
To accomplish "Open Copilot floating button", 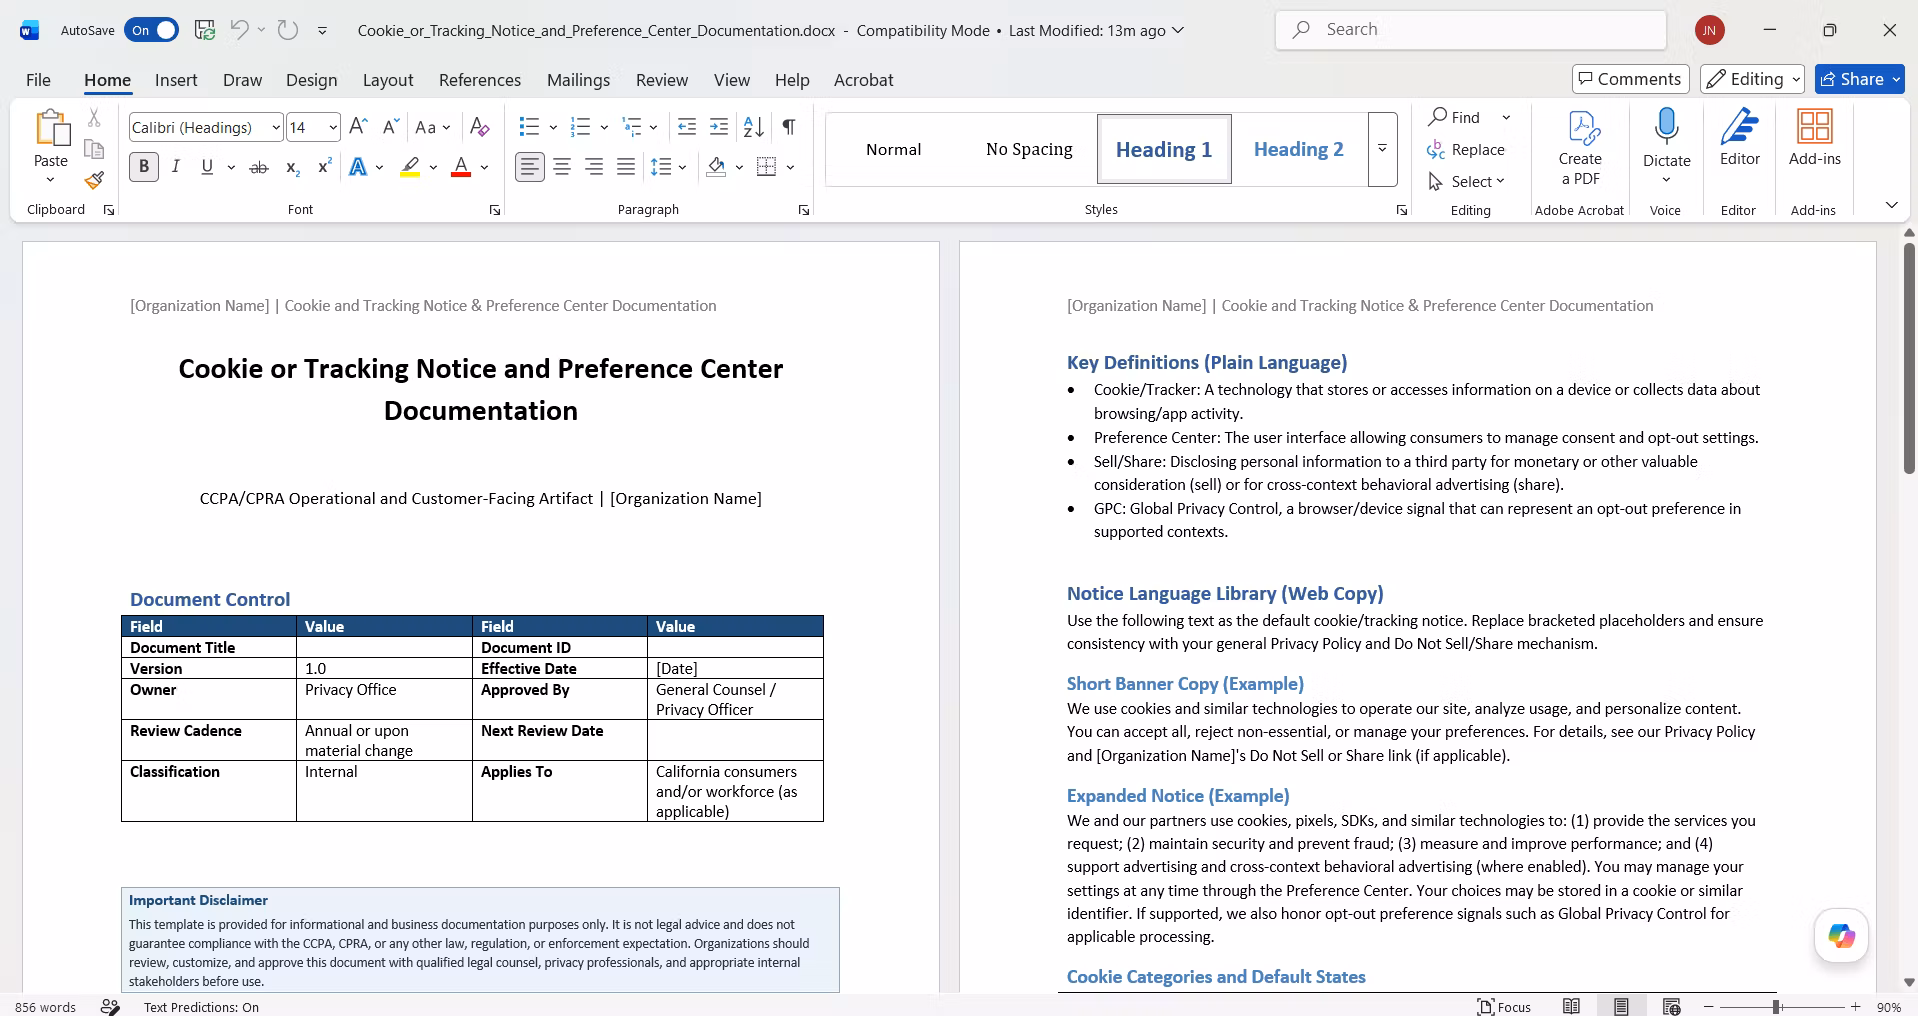I will pos(1841,936).
